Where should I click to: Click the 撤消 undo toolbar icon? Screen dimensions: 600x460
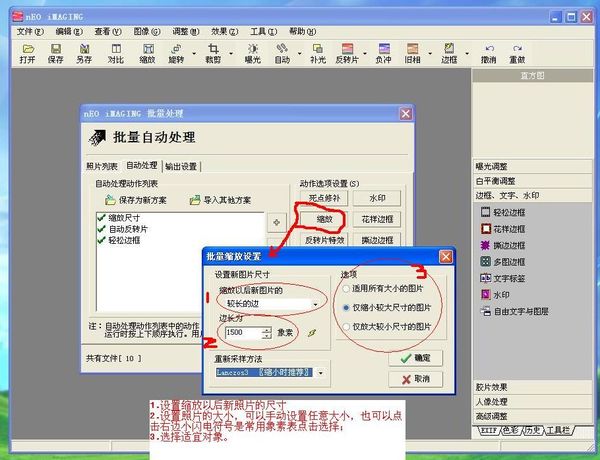488,52
